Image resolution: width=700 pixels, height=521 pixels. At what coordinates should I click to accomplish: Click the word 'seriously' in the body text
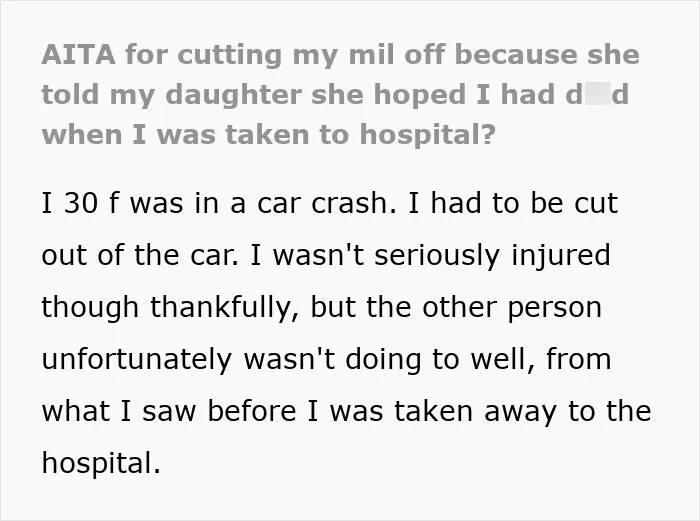coord(437,256)
